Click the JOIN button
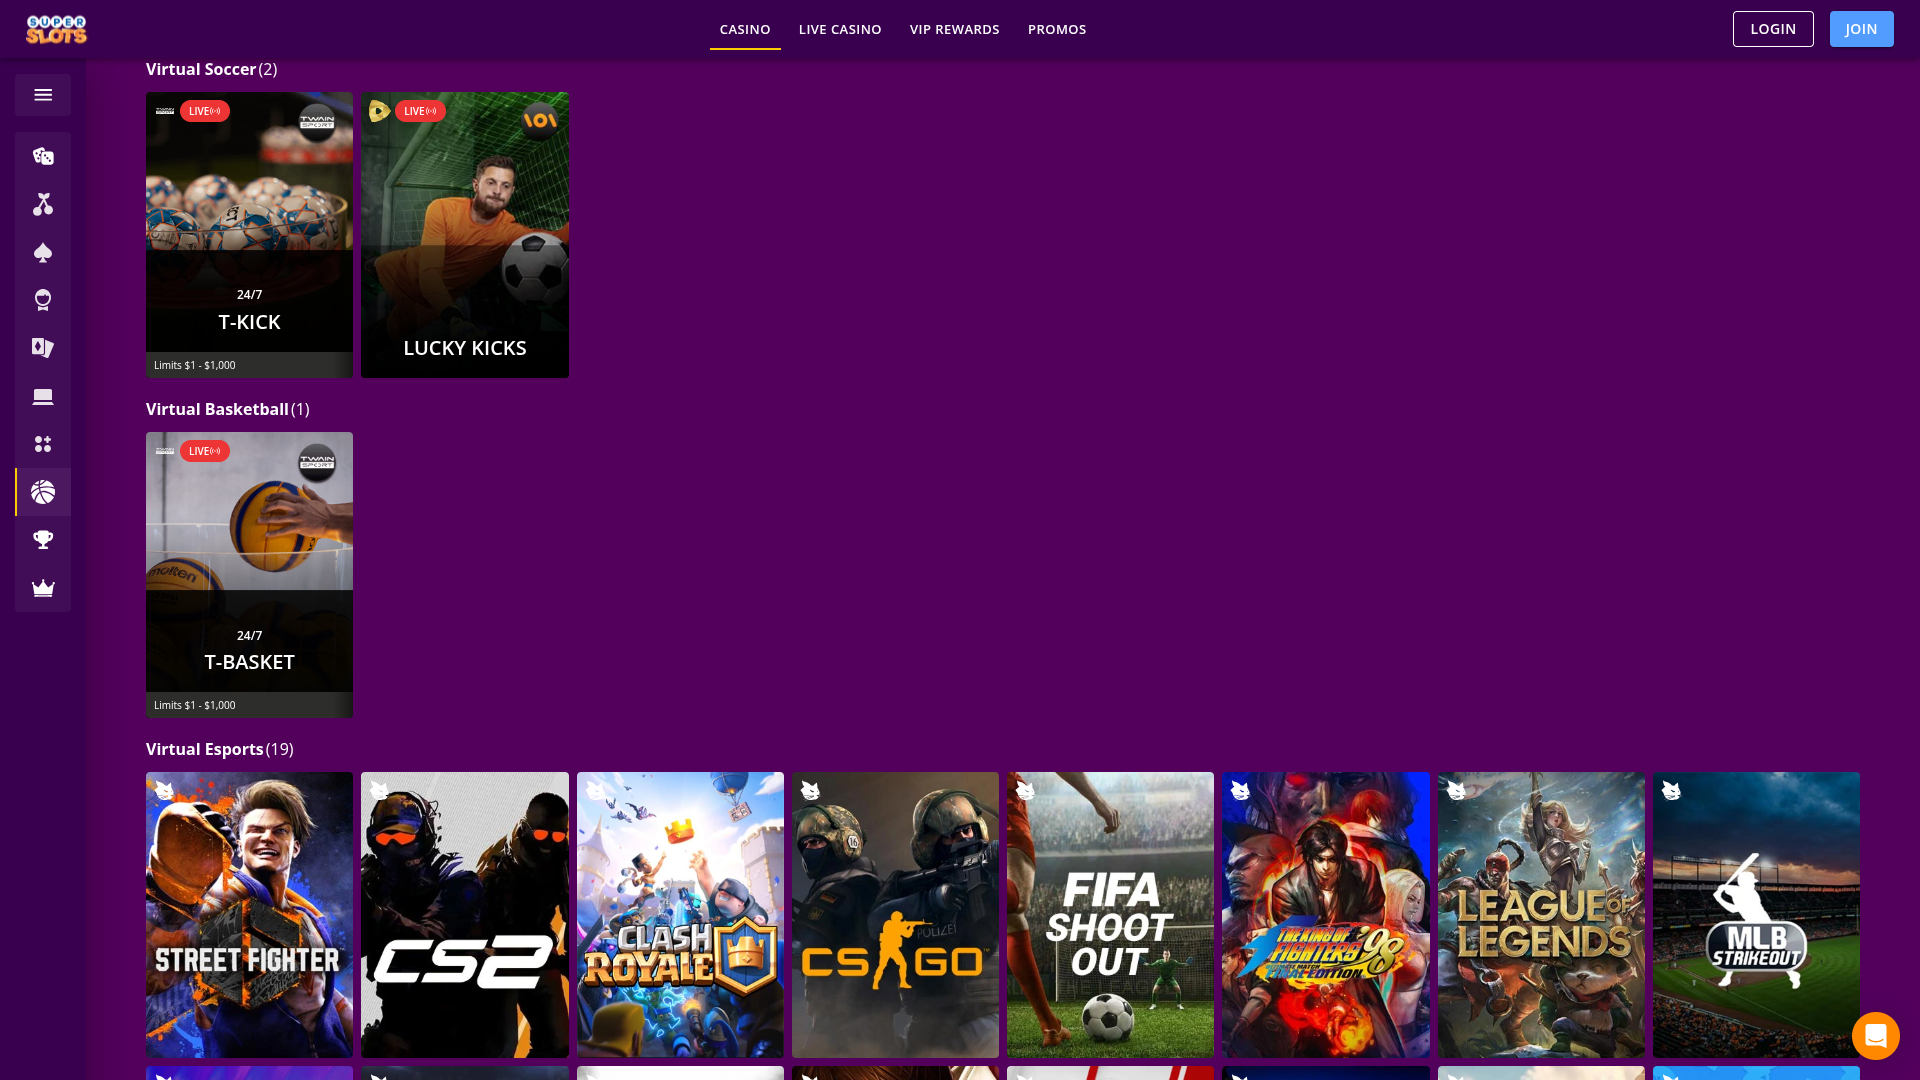Screen dimensions: 1920x1080 1861,29
